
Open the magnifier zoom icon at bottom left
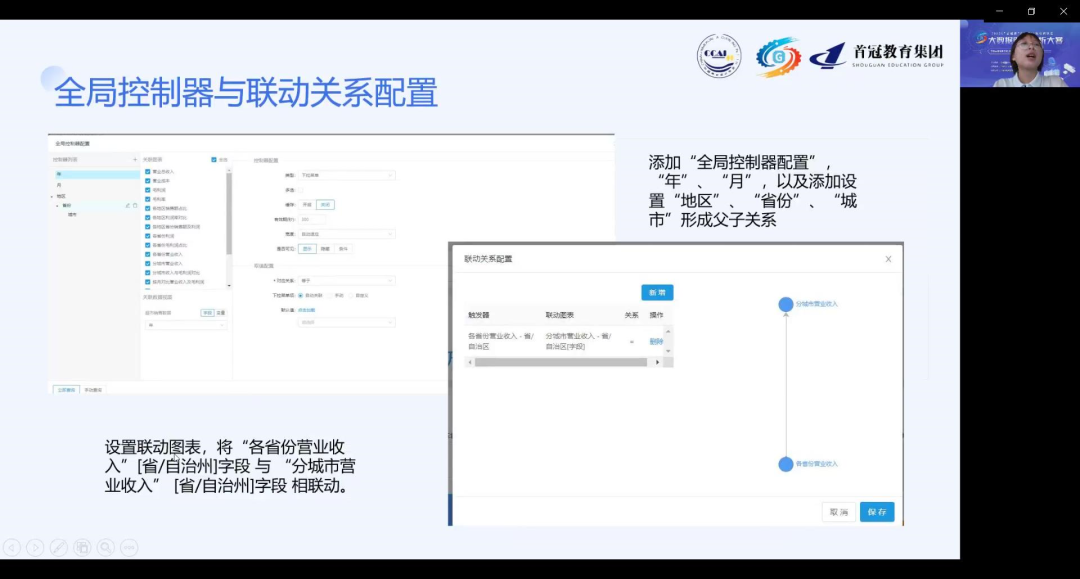point(105,547)
